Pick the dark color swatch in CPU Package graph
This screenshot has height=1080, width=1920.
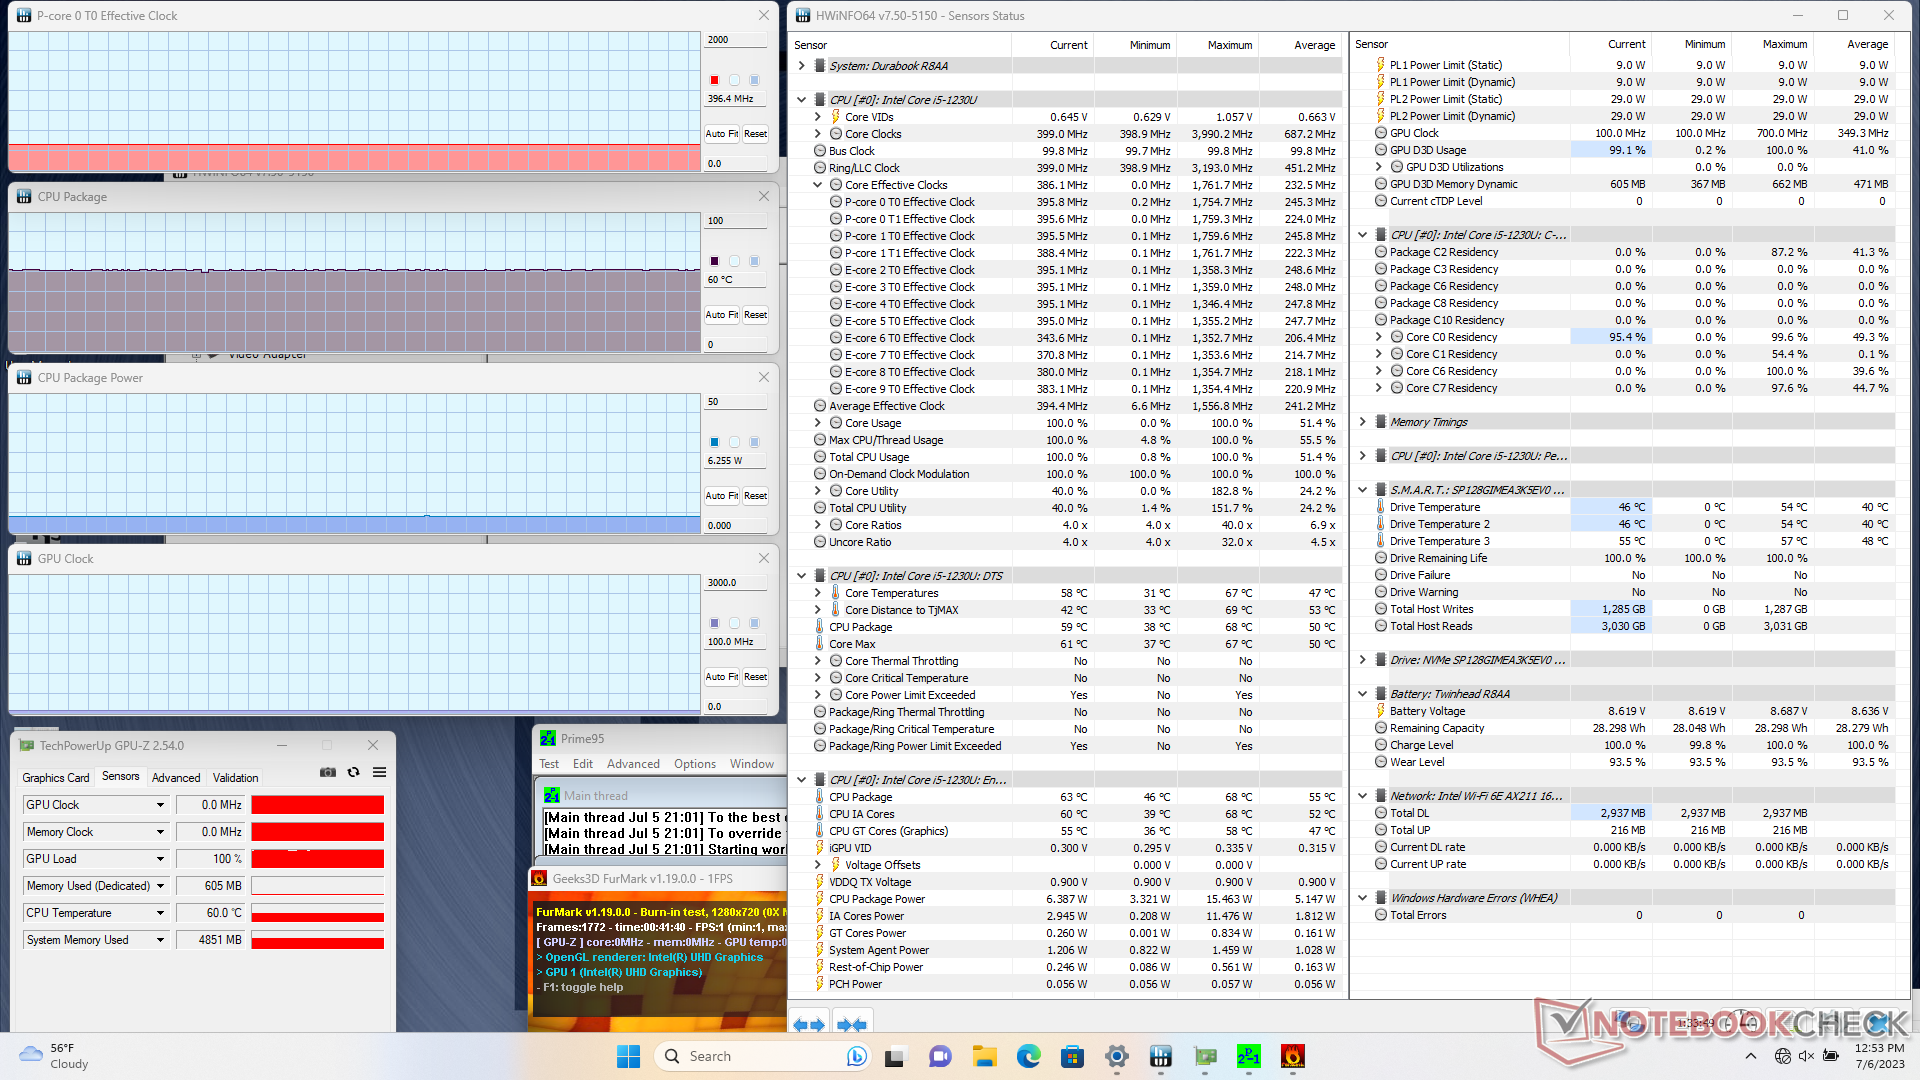[715, 261]
